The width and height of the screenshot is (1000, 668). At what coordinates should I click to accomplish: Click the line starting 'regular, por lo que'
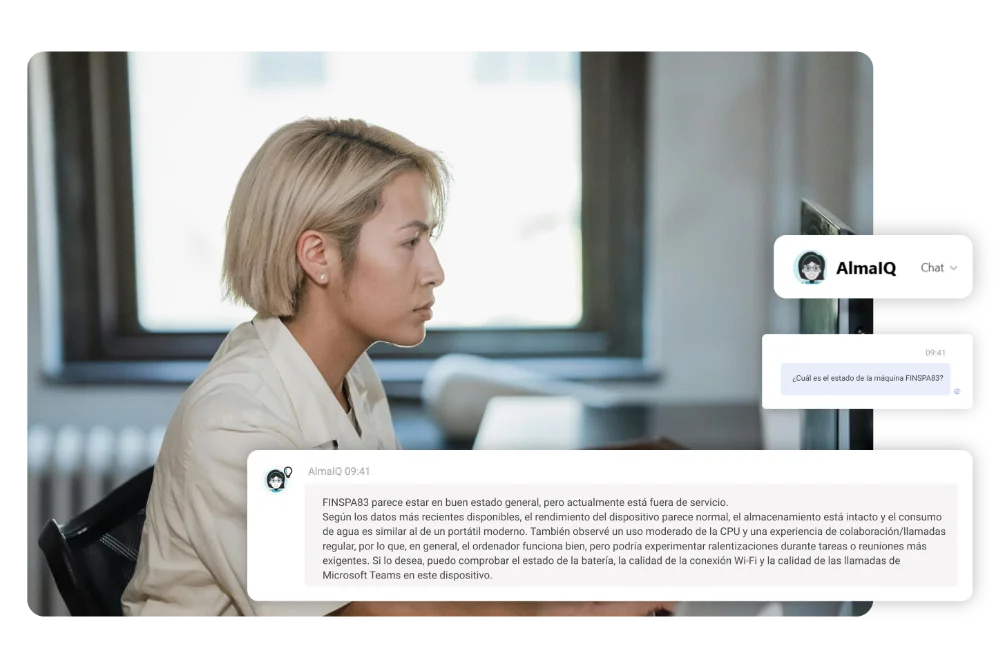(x=624, y=546)
